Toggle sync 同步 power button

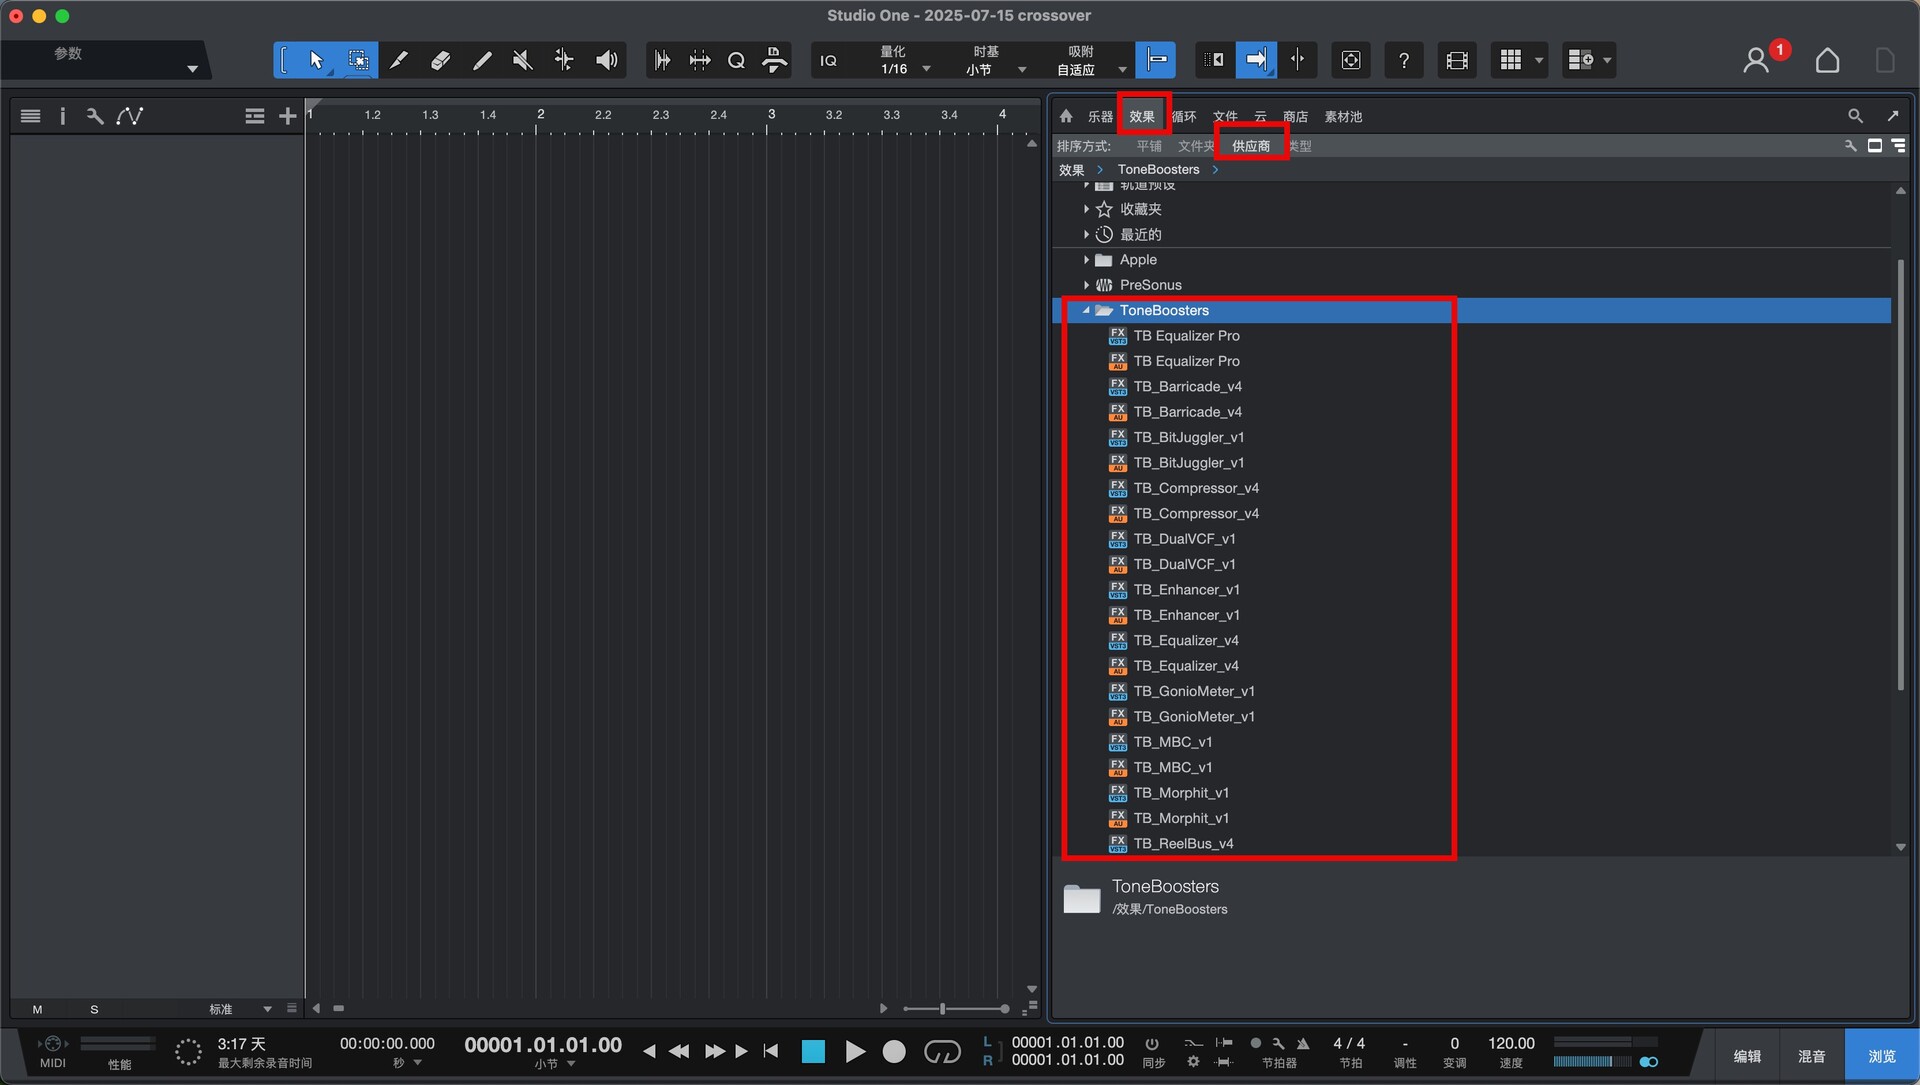[1153, 1043]
